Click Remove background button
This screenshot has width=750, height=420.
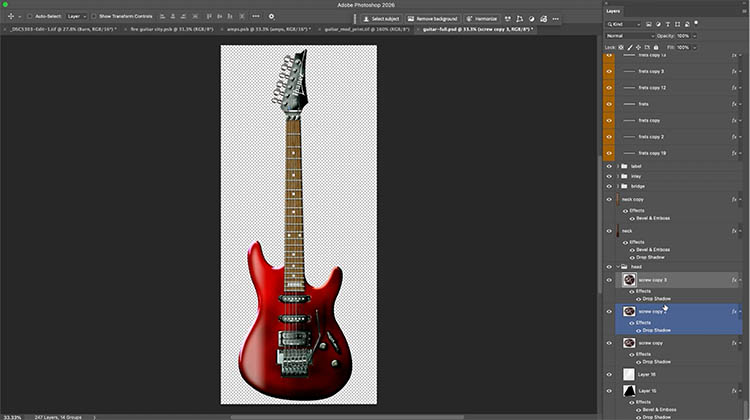pos(433,19)
